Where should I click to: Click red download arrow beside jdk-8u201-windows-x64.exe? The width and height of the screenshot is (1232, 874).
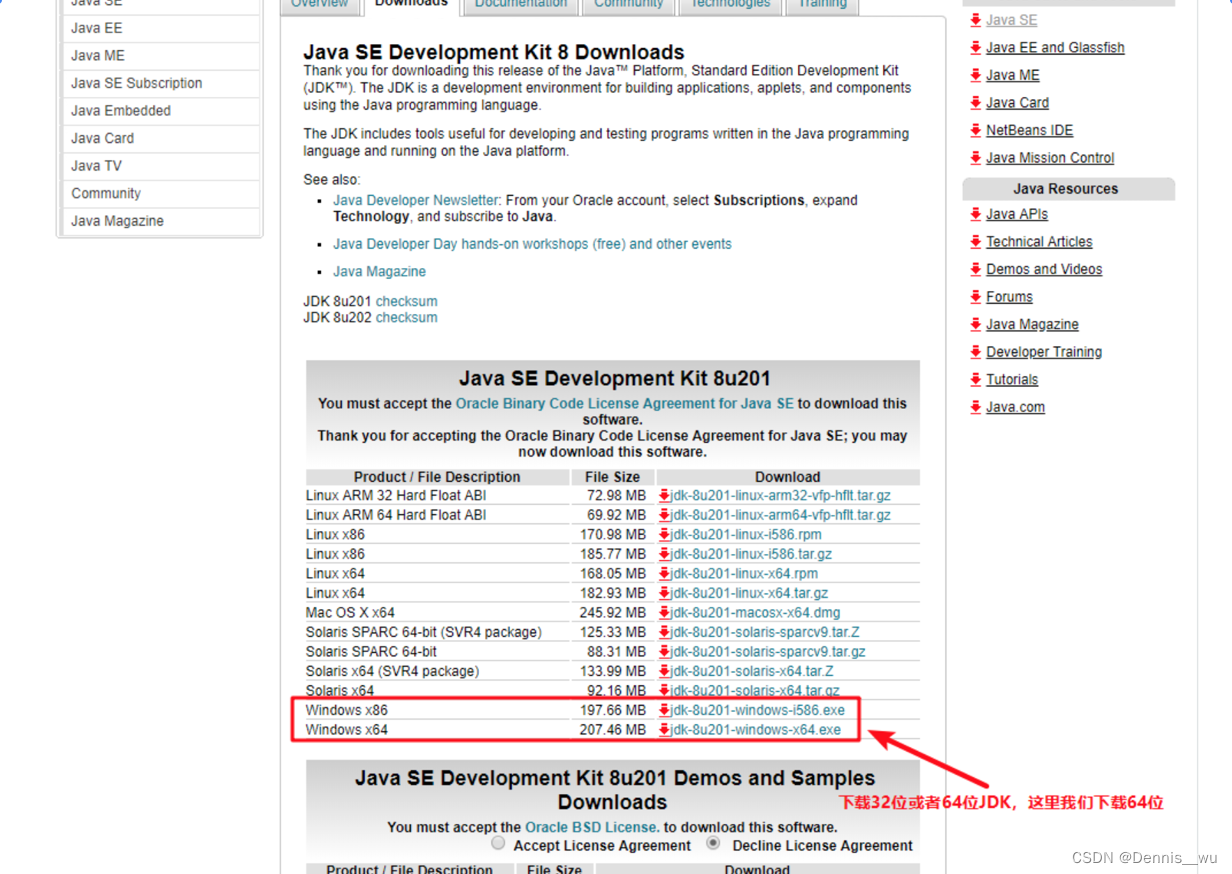(x=664, y=730)
